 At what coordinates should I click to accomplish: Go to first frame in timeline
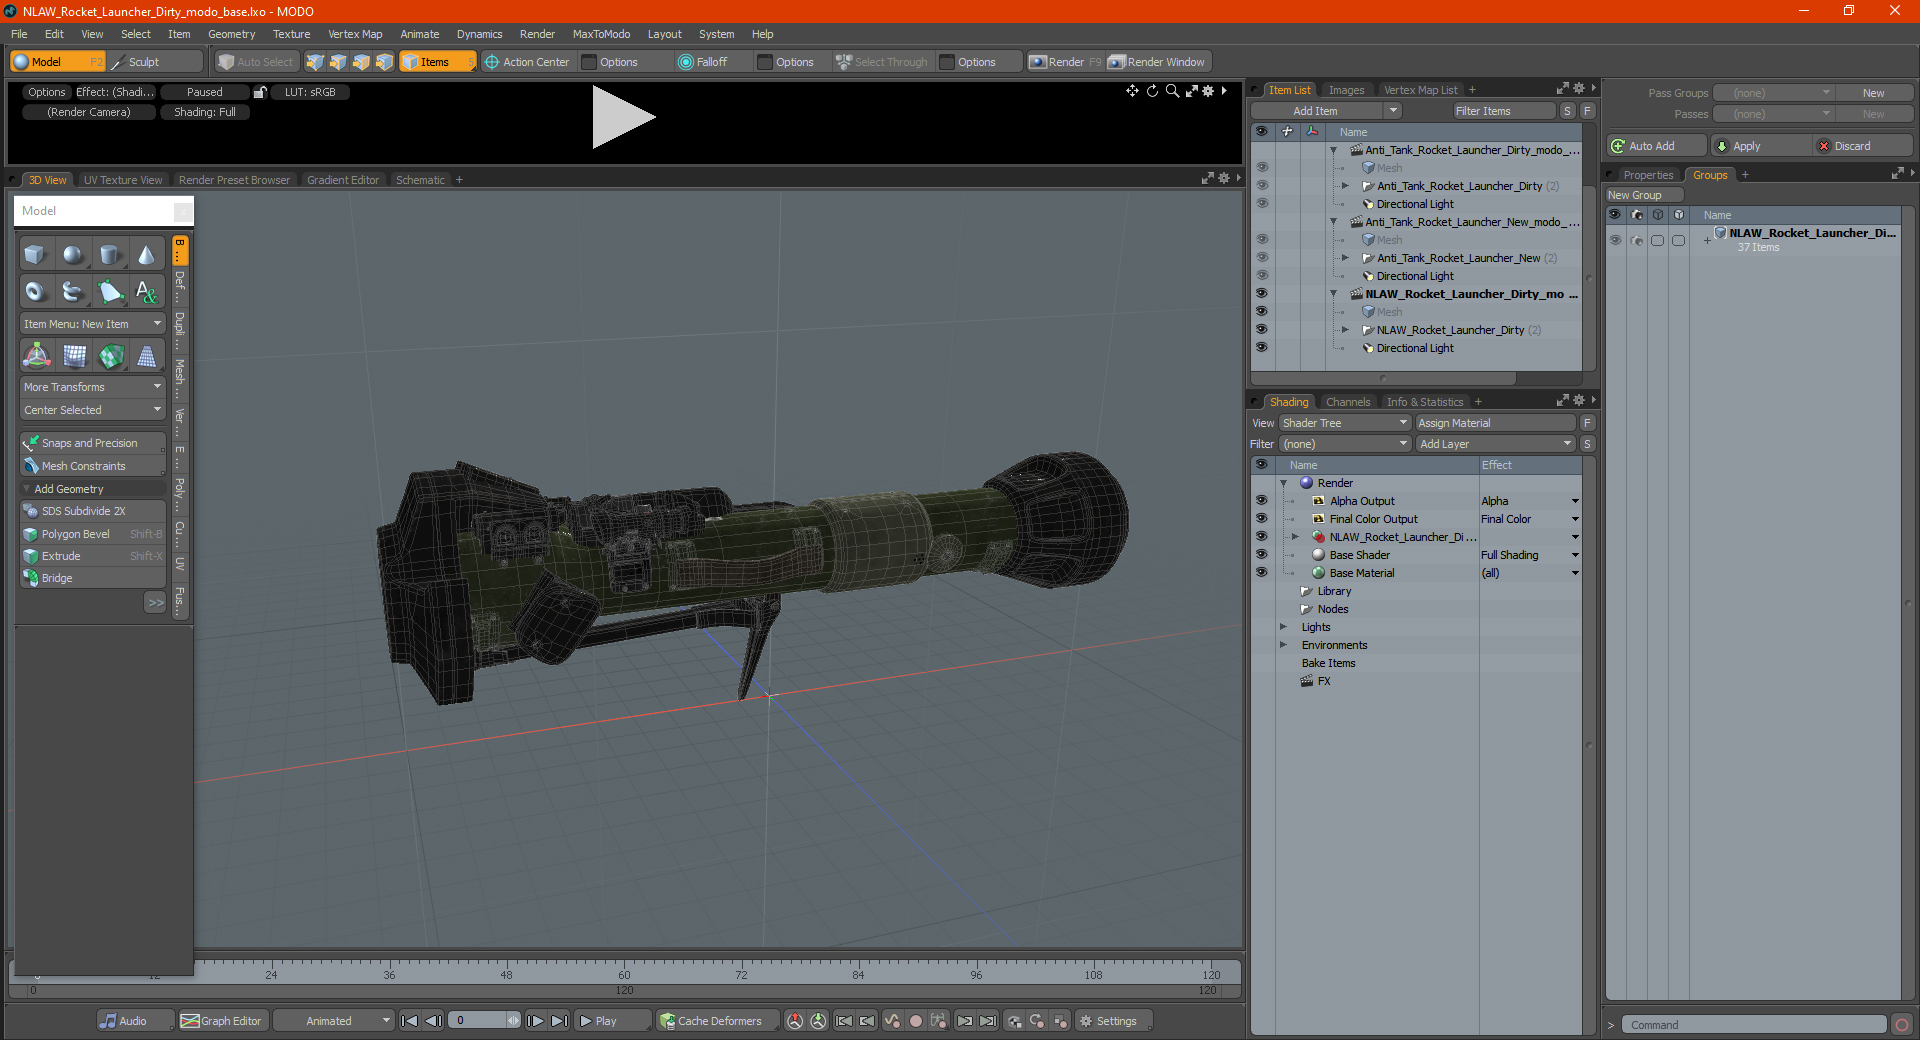pos(409,1021)
